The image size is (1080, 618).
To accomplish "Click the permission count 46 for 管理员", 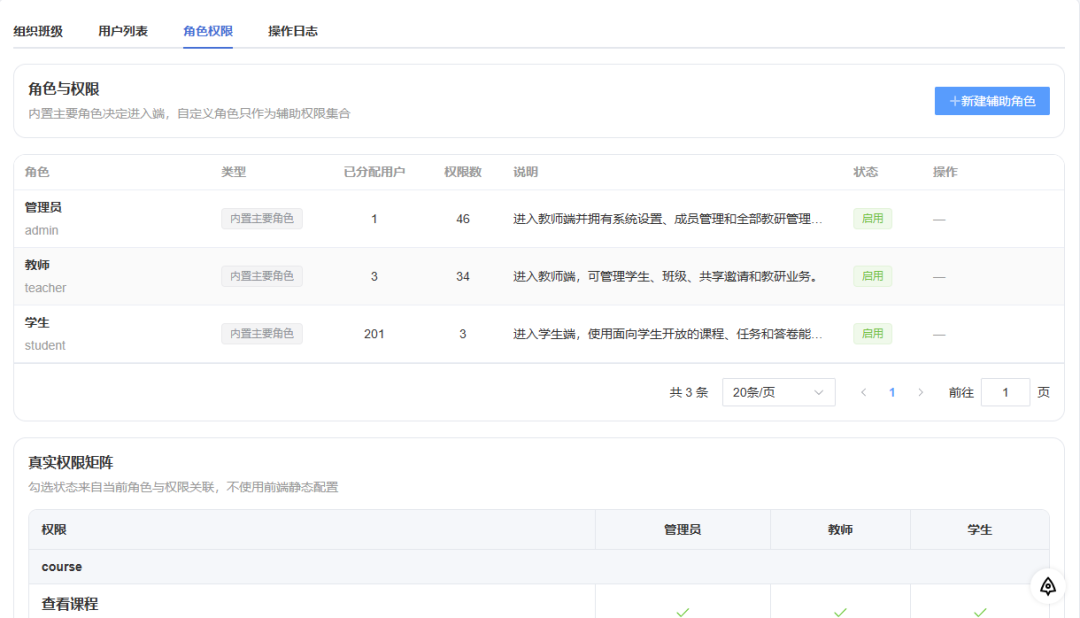I will [463, 219].
